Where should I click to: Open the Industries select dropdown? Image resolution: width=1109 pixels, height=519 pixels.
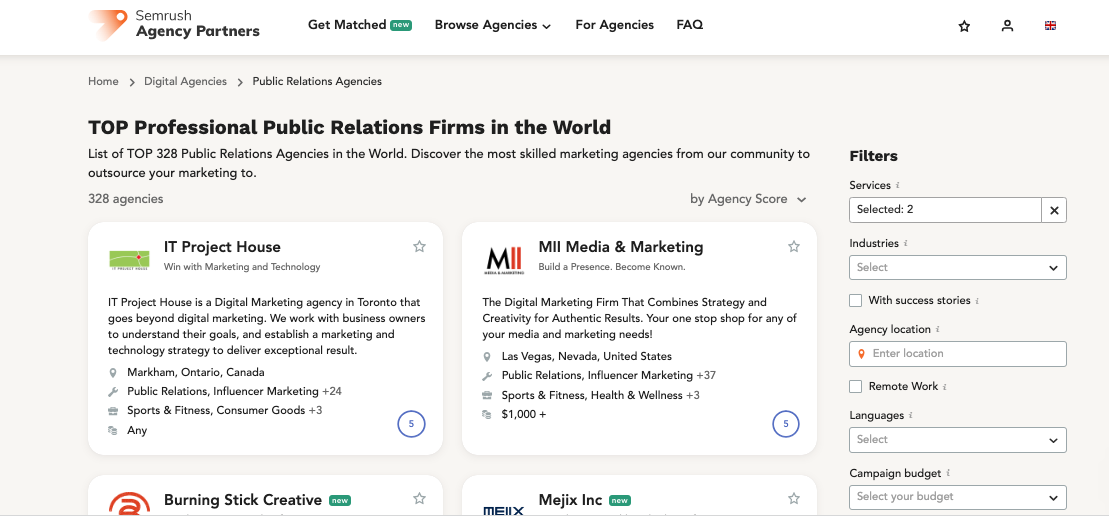pos(958,267)
